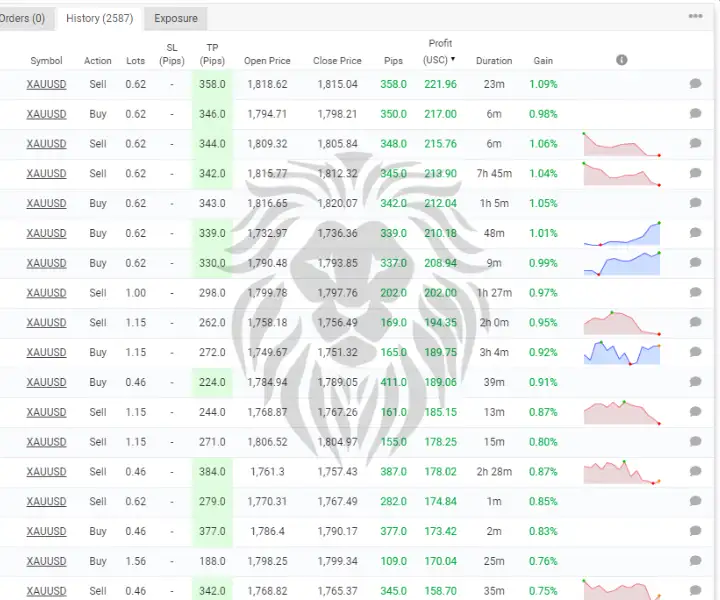Viewport: 720px width, 600px height.
Task: Click the Pips column header
Action: click(393, 61)
